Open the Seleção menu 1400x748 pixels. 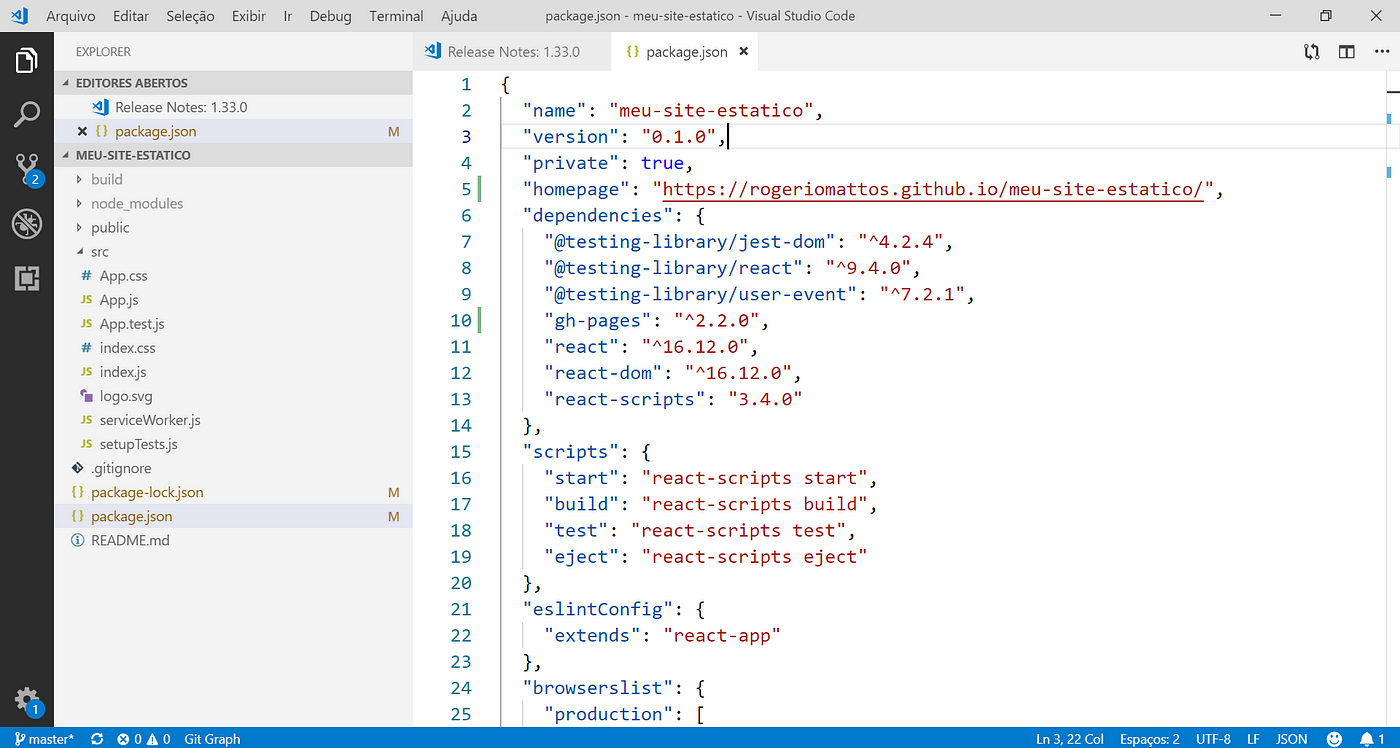[x=190, y=16]
